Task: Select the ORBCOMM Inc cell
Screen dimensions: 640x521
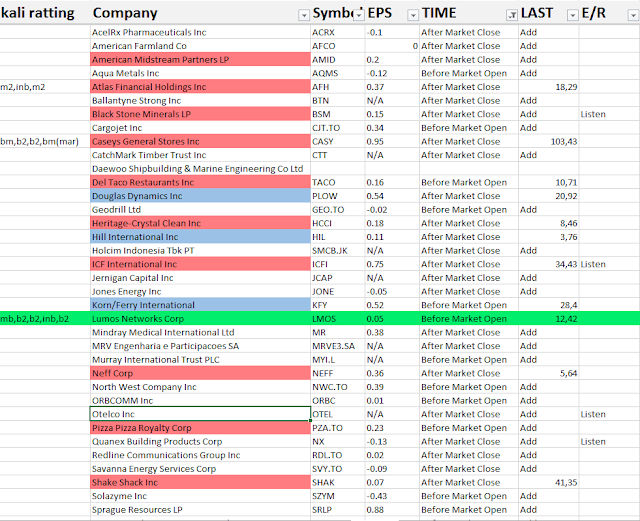Action: click(x=200, y=401)
